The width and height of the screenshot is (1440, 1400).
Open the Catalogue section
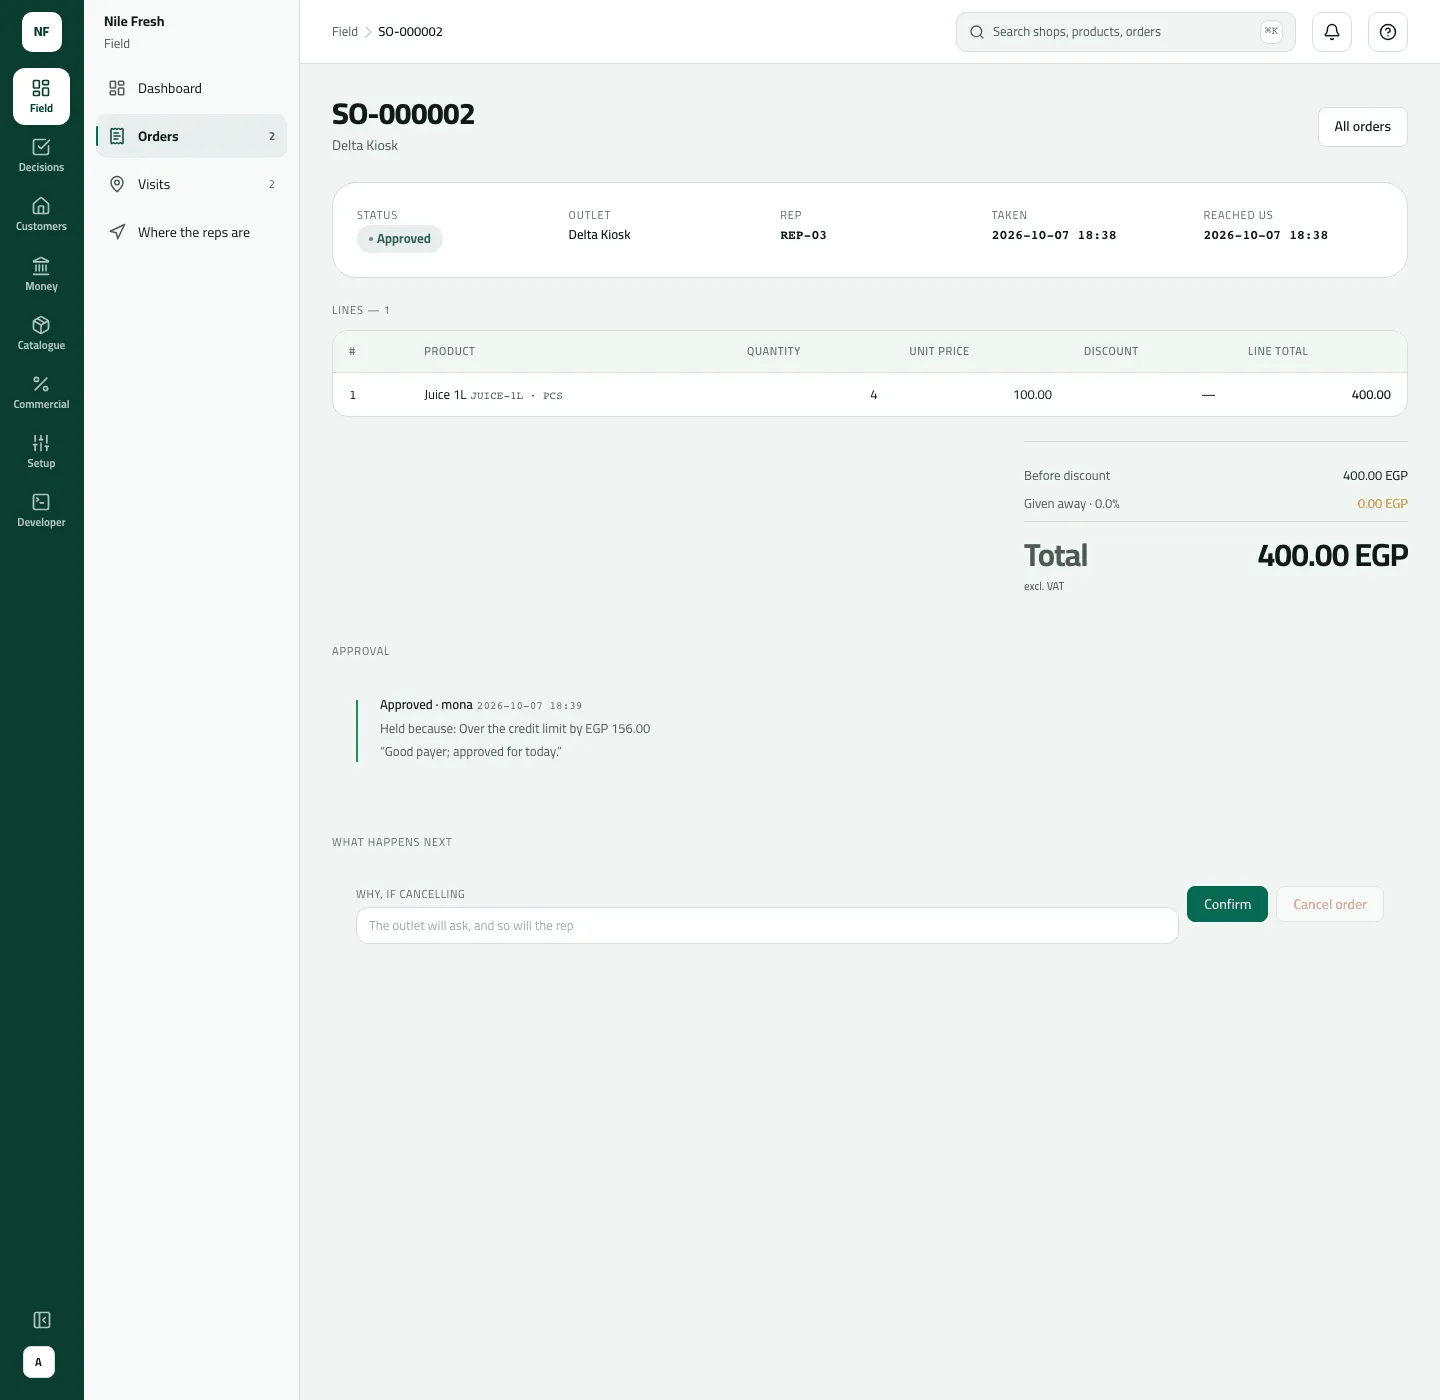click(41, 333)
